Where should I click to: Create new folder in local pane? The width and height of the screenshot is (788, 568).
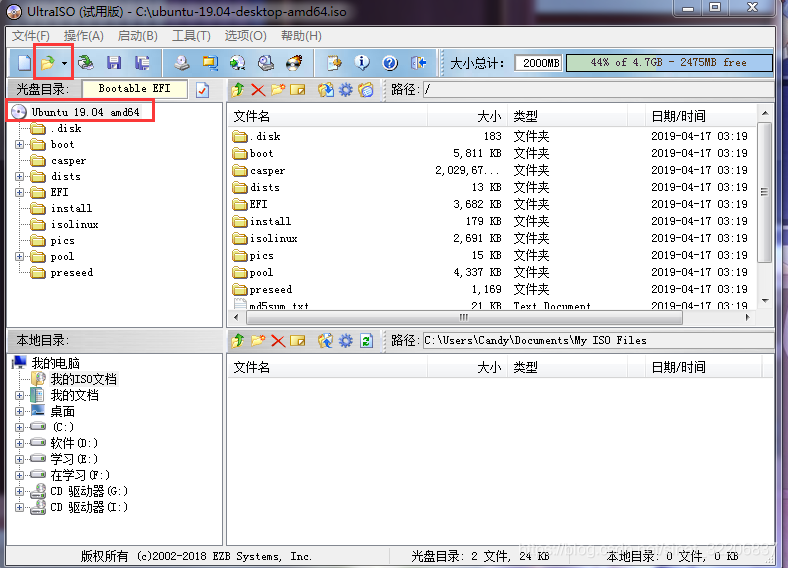(x=258, y=341)
